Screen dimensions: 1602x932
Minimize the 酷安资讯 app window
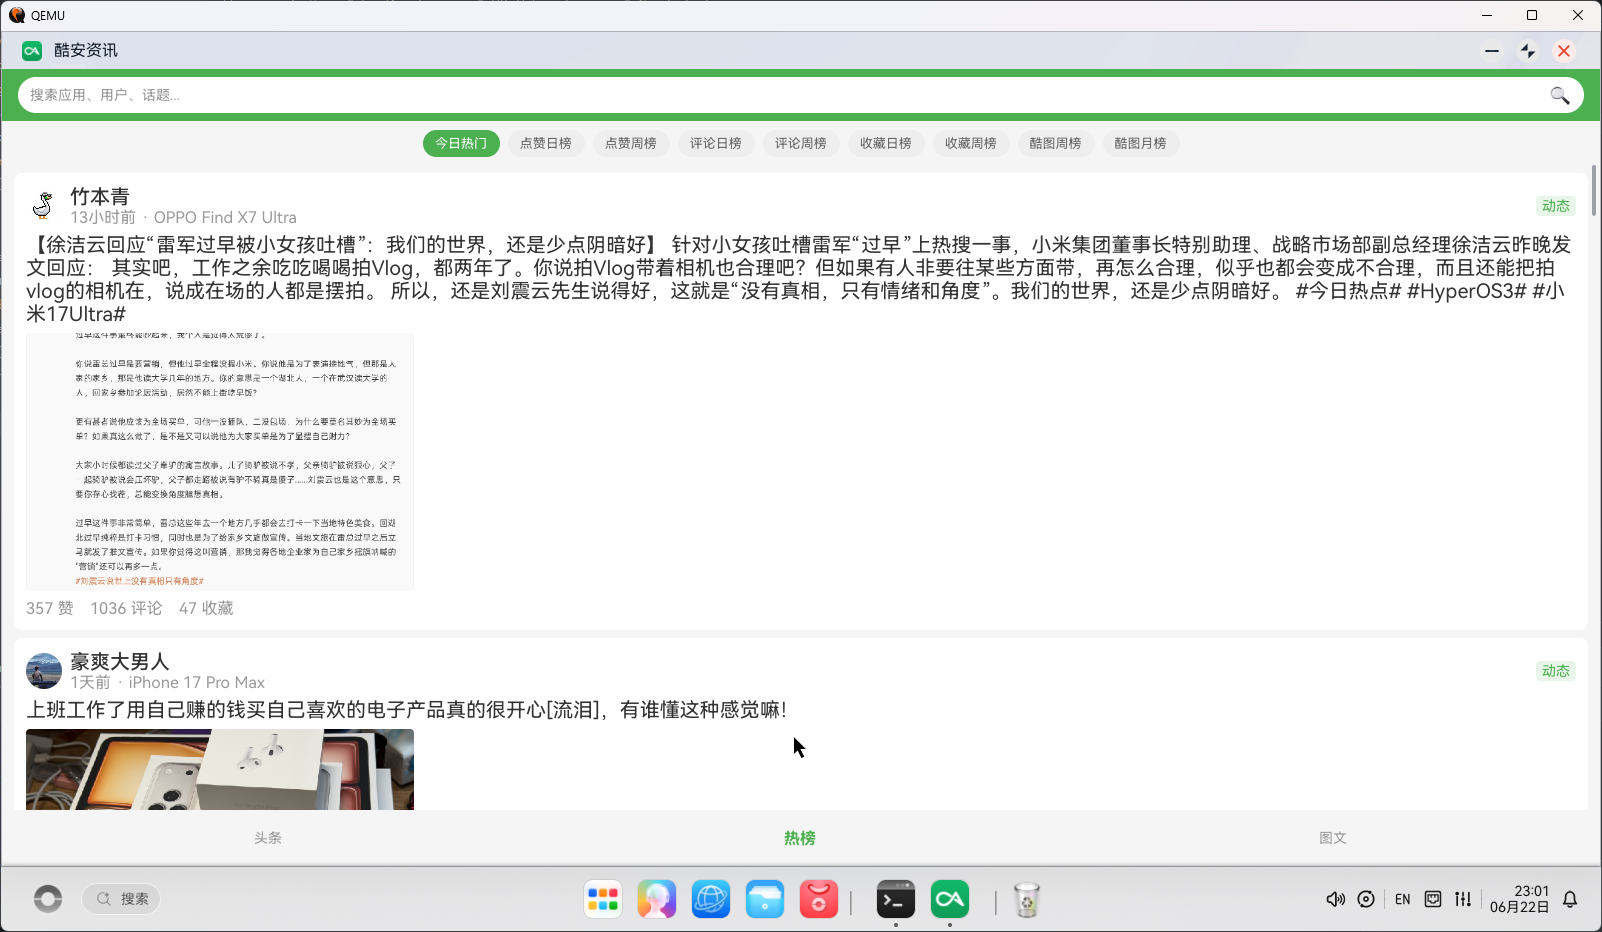1492,51
